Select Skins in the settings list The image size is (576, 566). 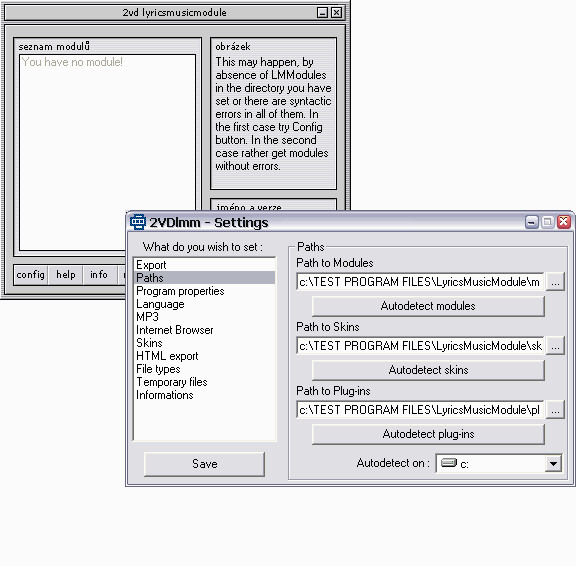pos(204,343)
